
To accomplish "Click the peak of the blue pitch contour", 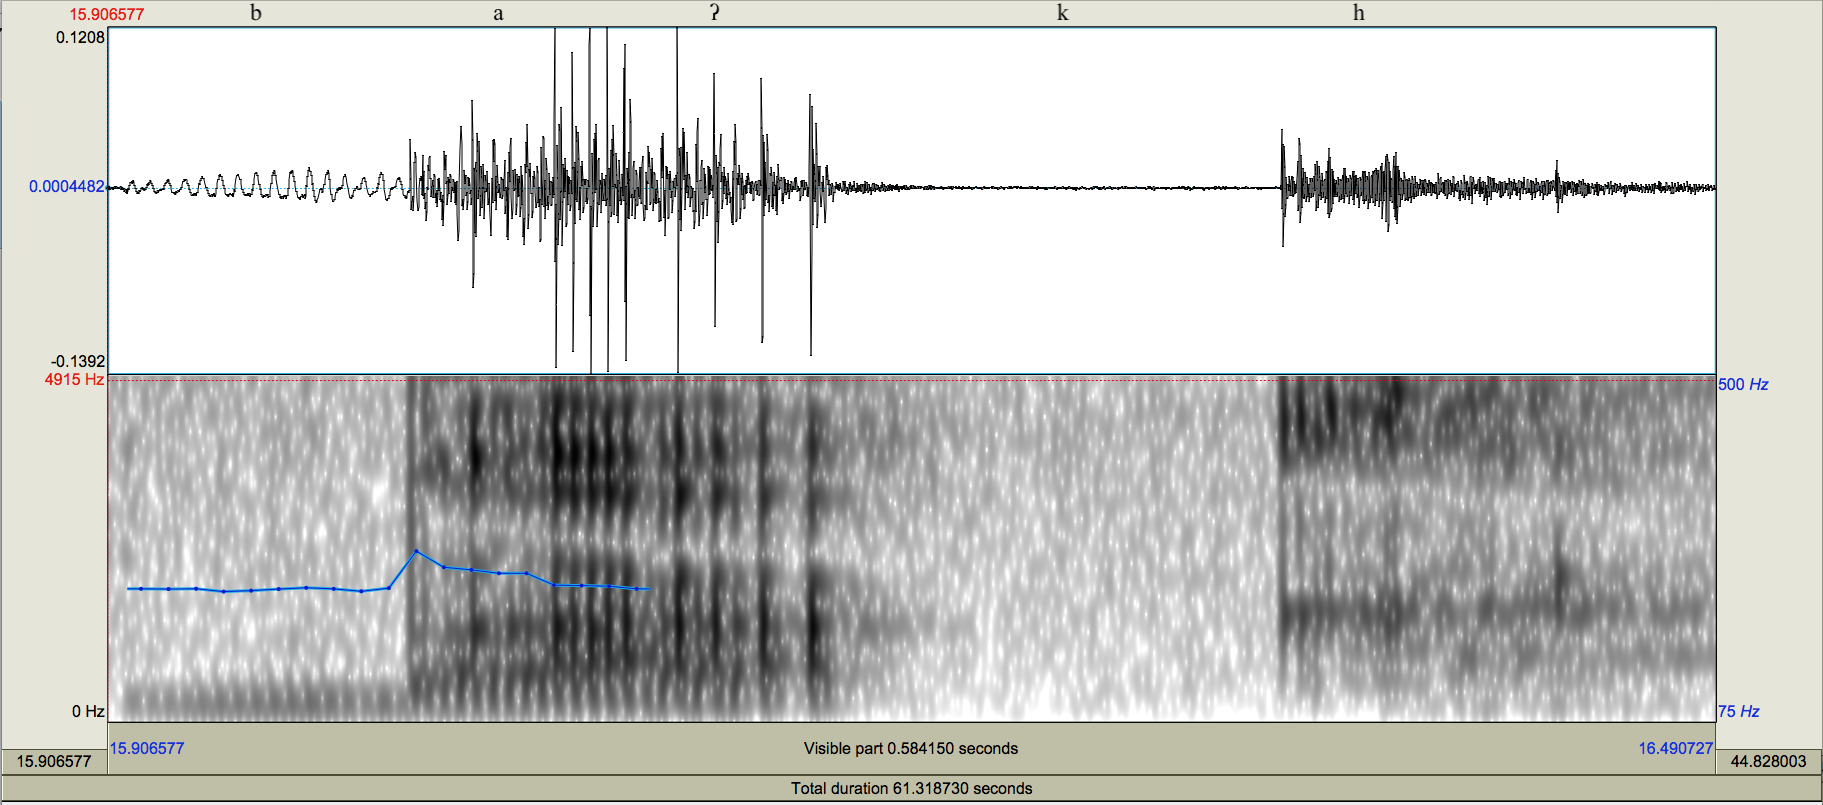I will point(417,551).
